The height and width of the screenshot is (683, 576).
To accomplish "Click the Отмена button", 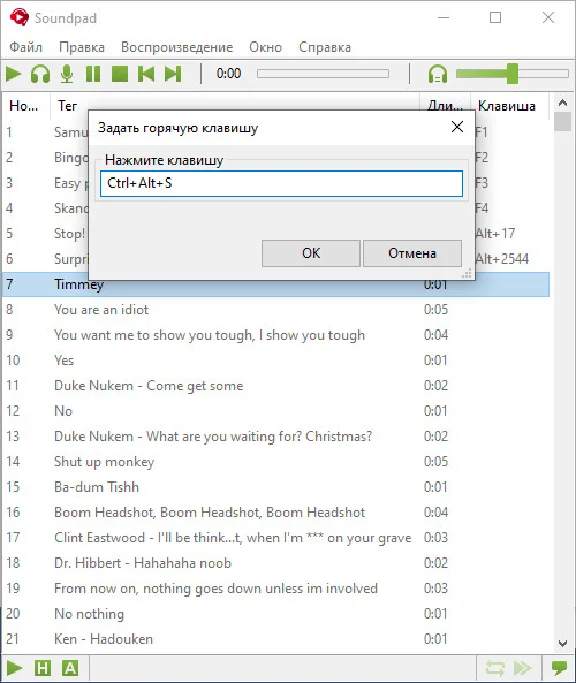I will click(x=412, y=253).
